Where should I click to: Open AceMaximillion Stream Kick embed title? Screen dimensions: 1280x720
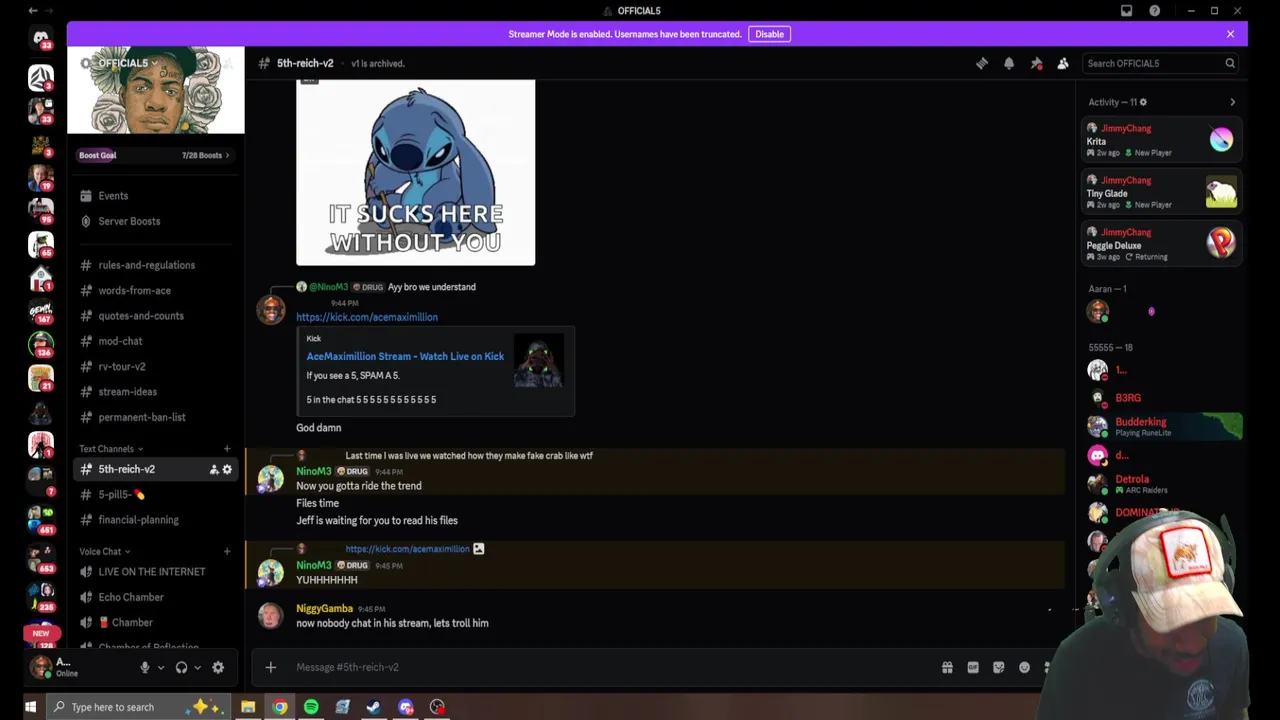[x=405, y=356]
